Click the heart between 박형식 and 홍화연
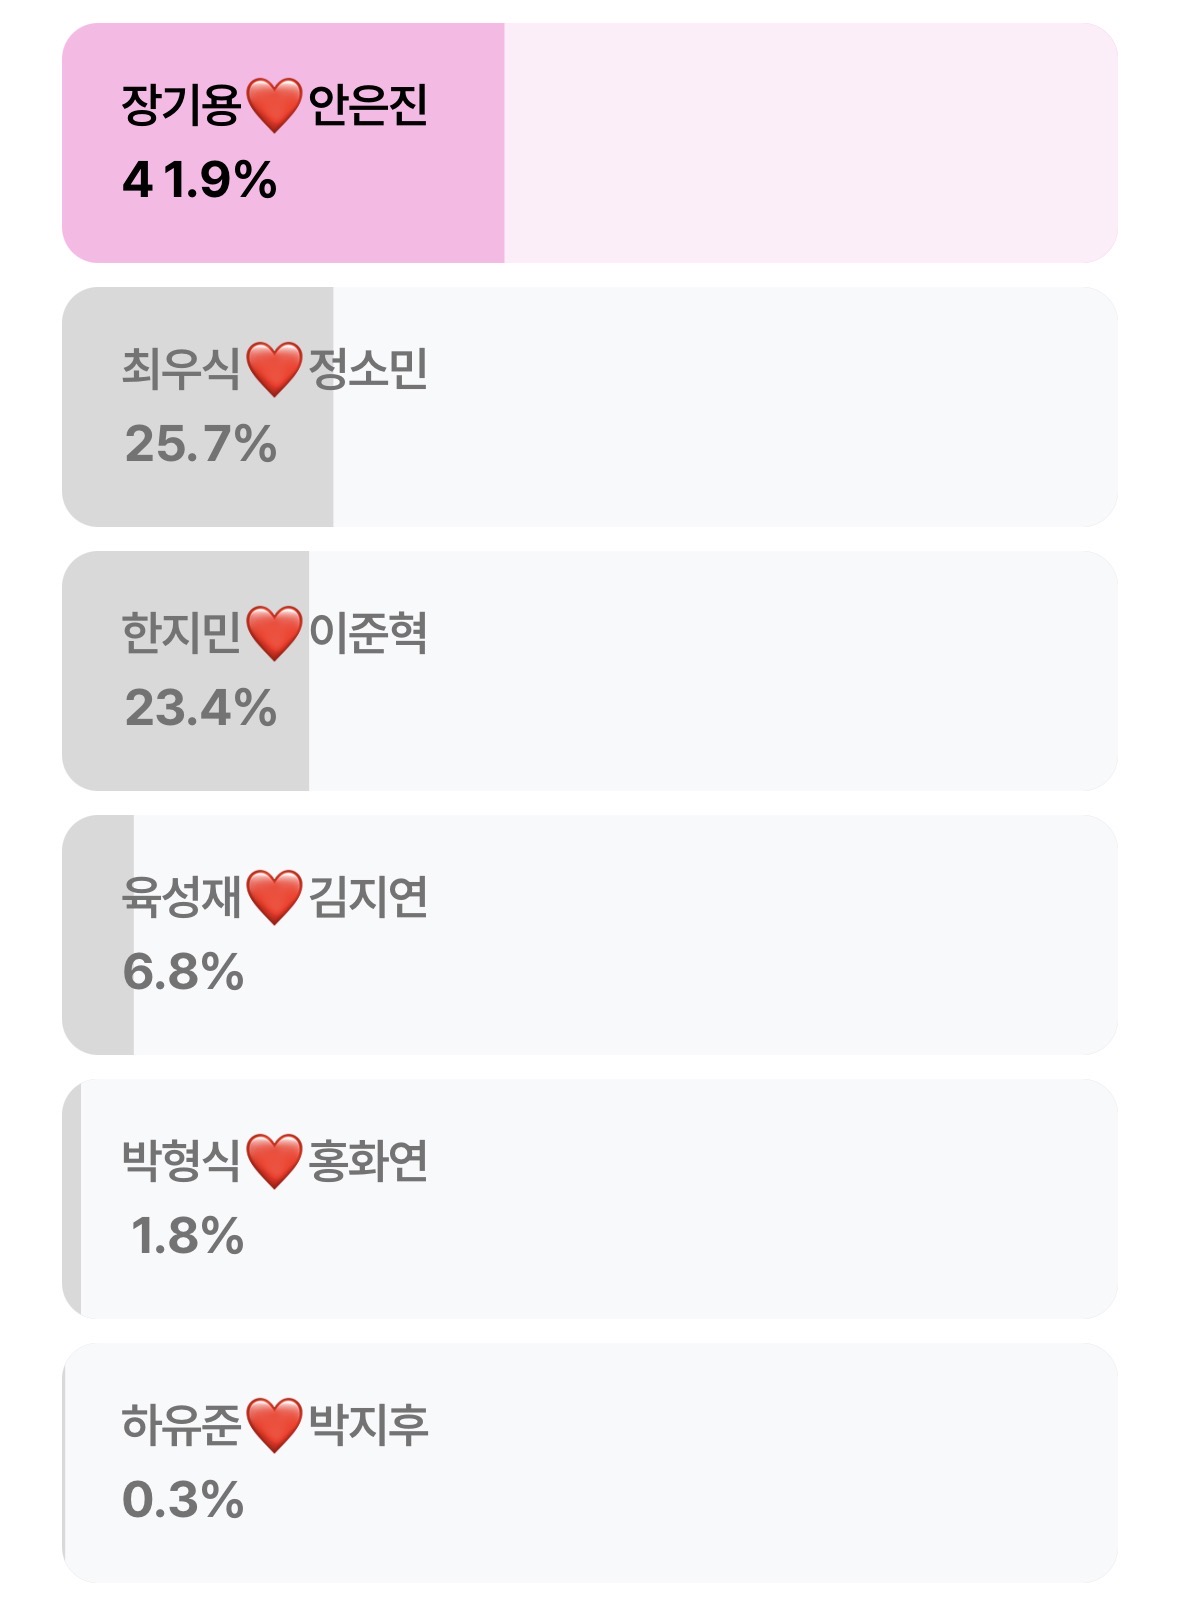 pyautogui.click(x=273, y=1161)
